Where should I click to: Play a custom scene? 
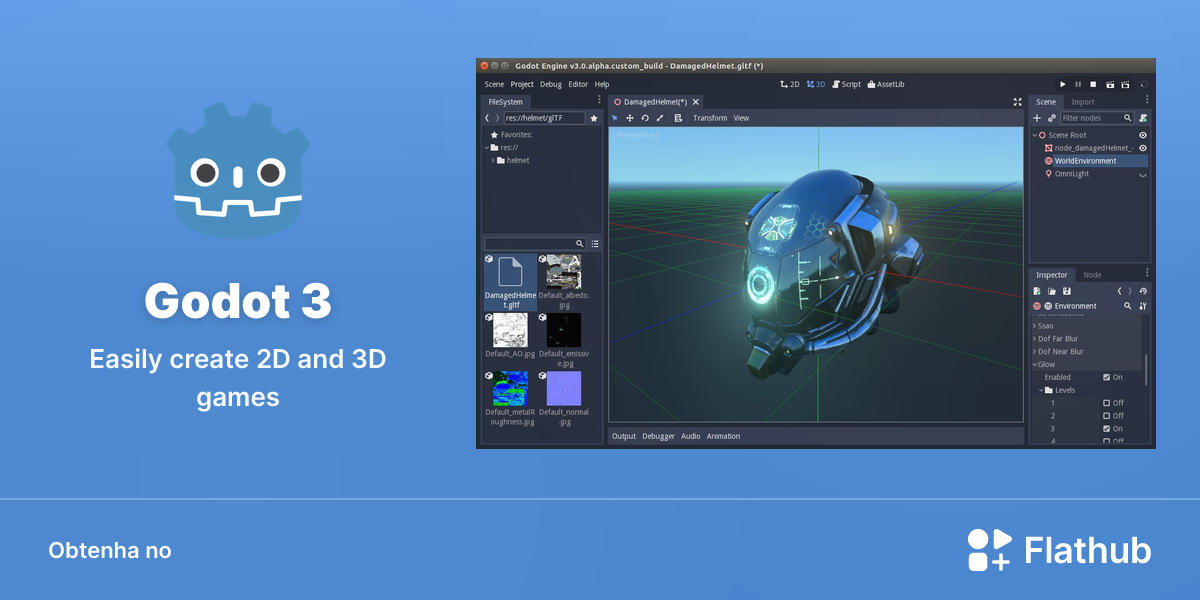click(x=1125, y=85)
